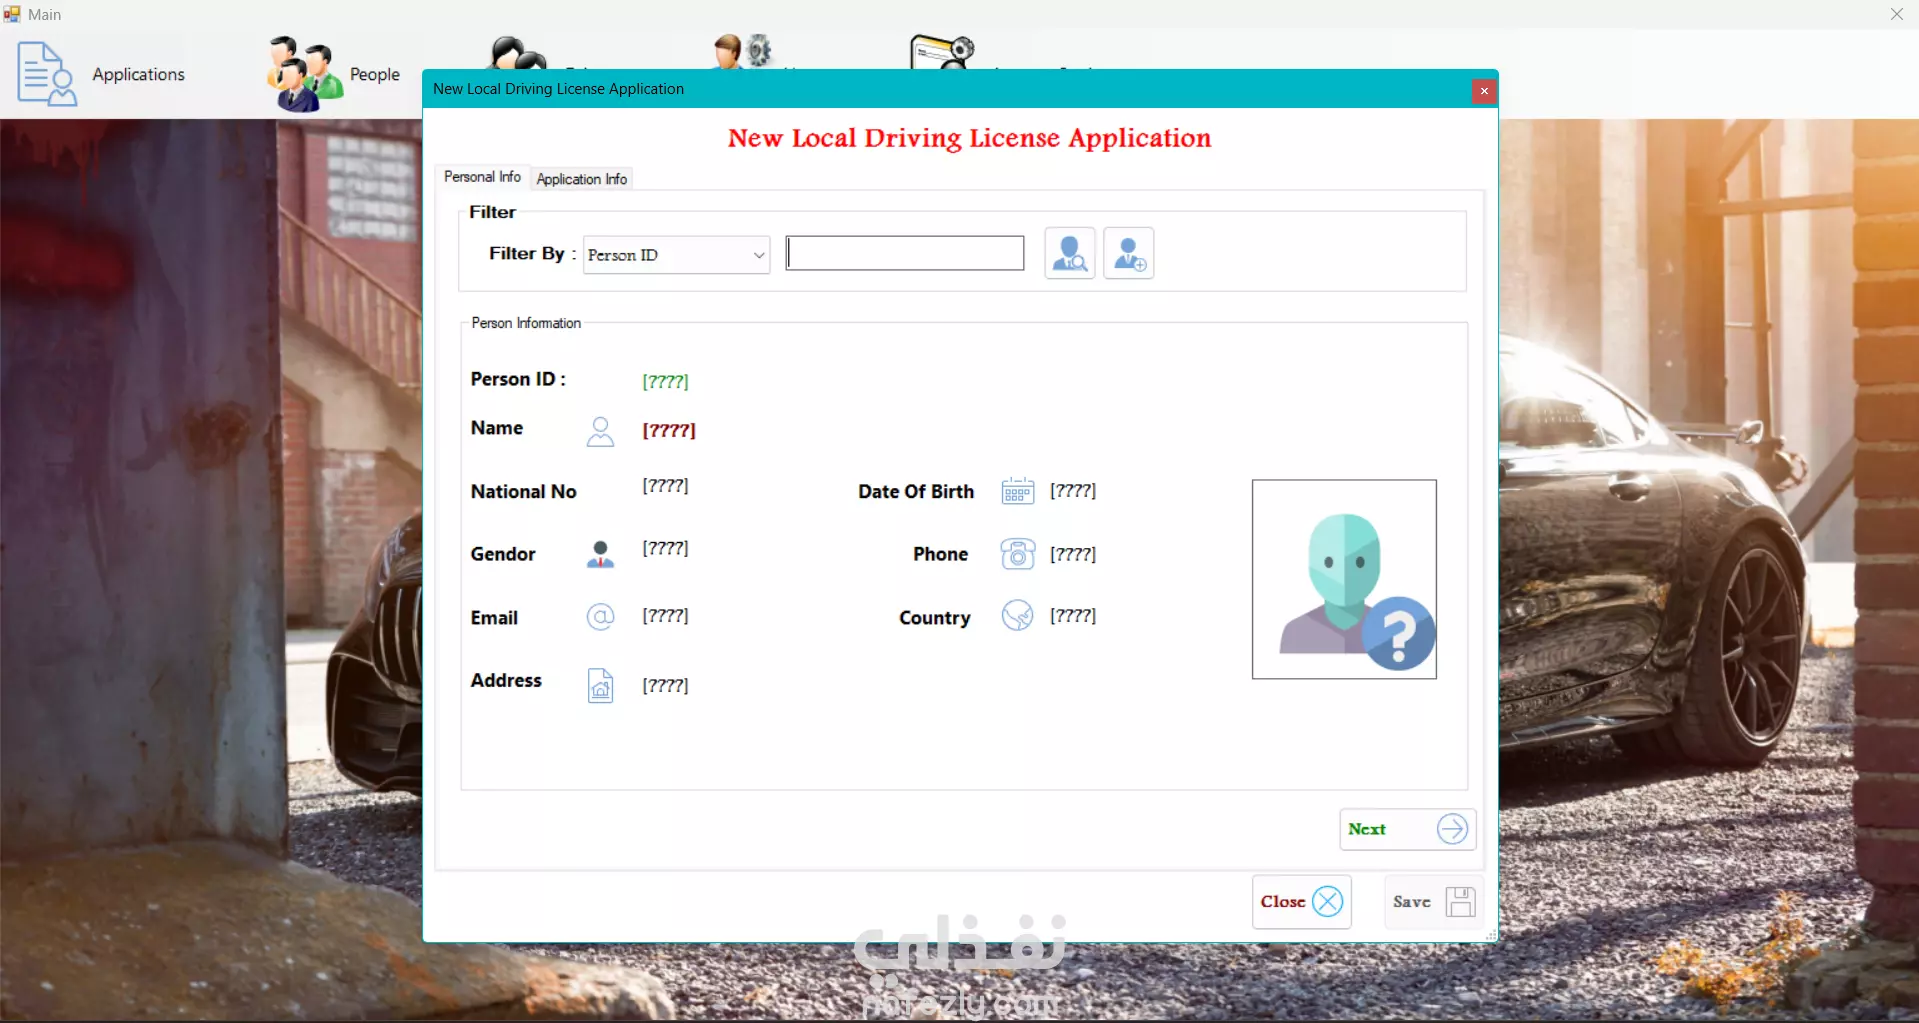1919x1023 pixels.
Task: Click the Close button at dialog bottom
Action: (1302, 902)
